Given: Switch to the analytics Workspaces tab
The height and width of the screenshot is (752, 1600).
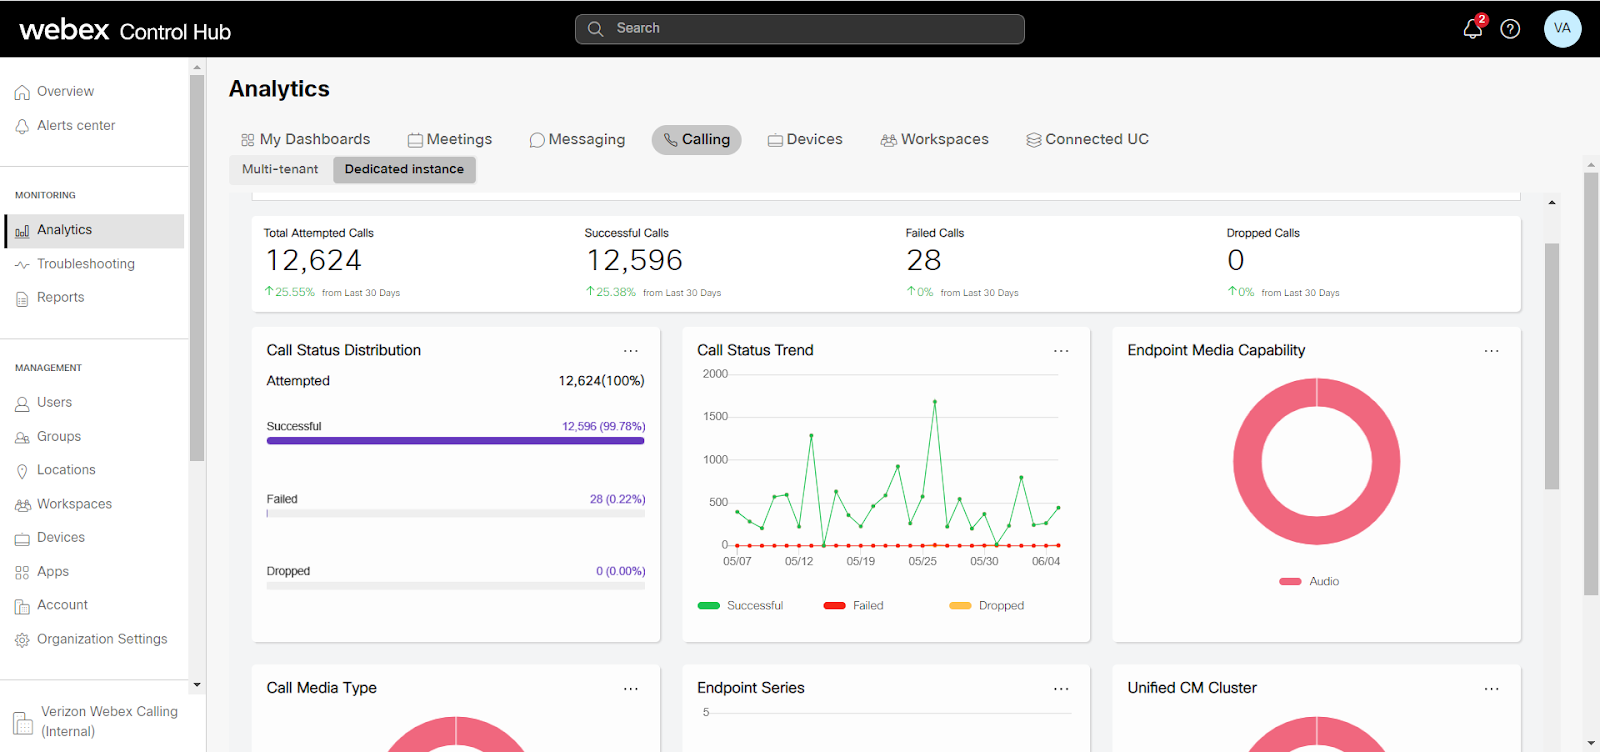Looking at the screenshot, I should tap(935, 140).
